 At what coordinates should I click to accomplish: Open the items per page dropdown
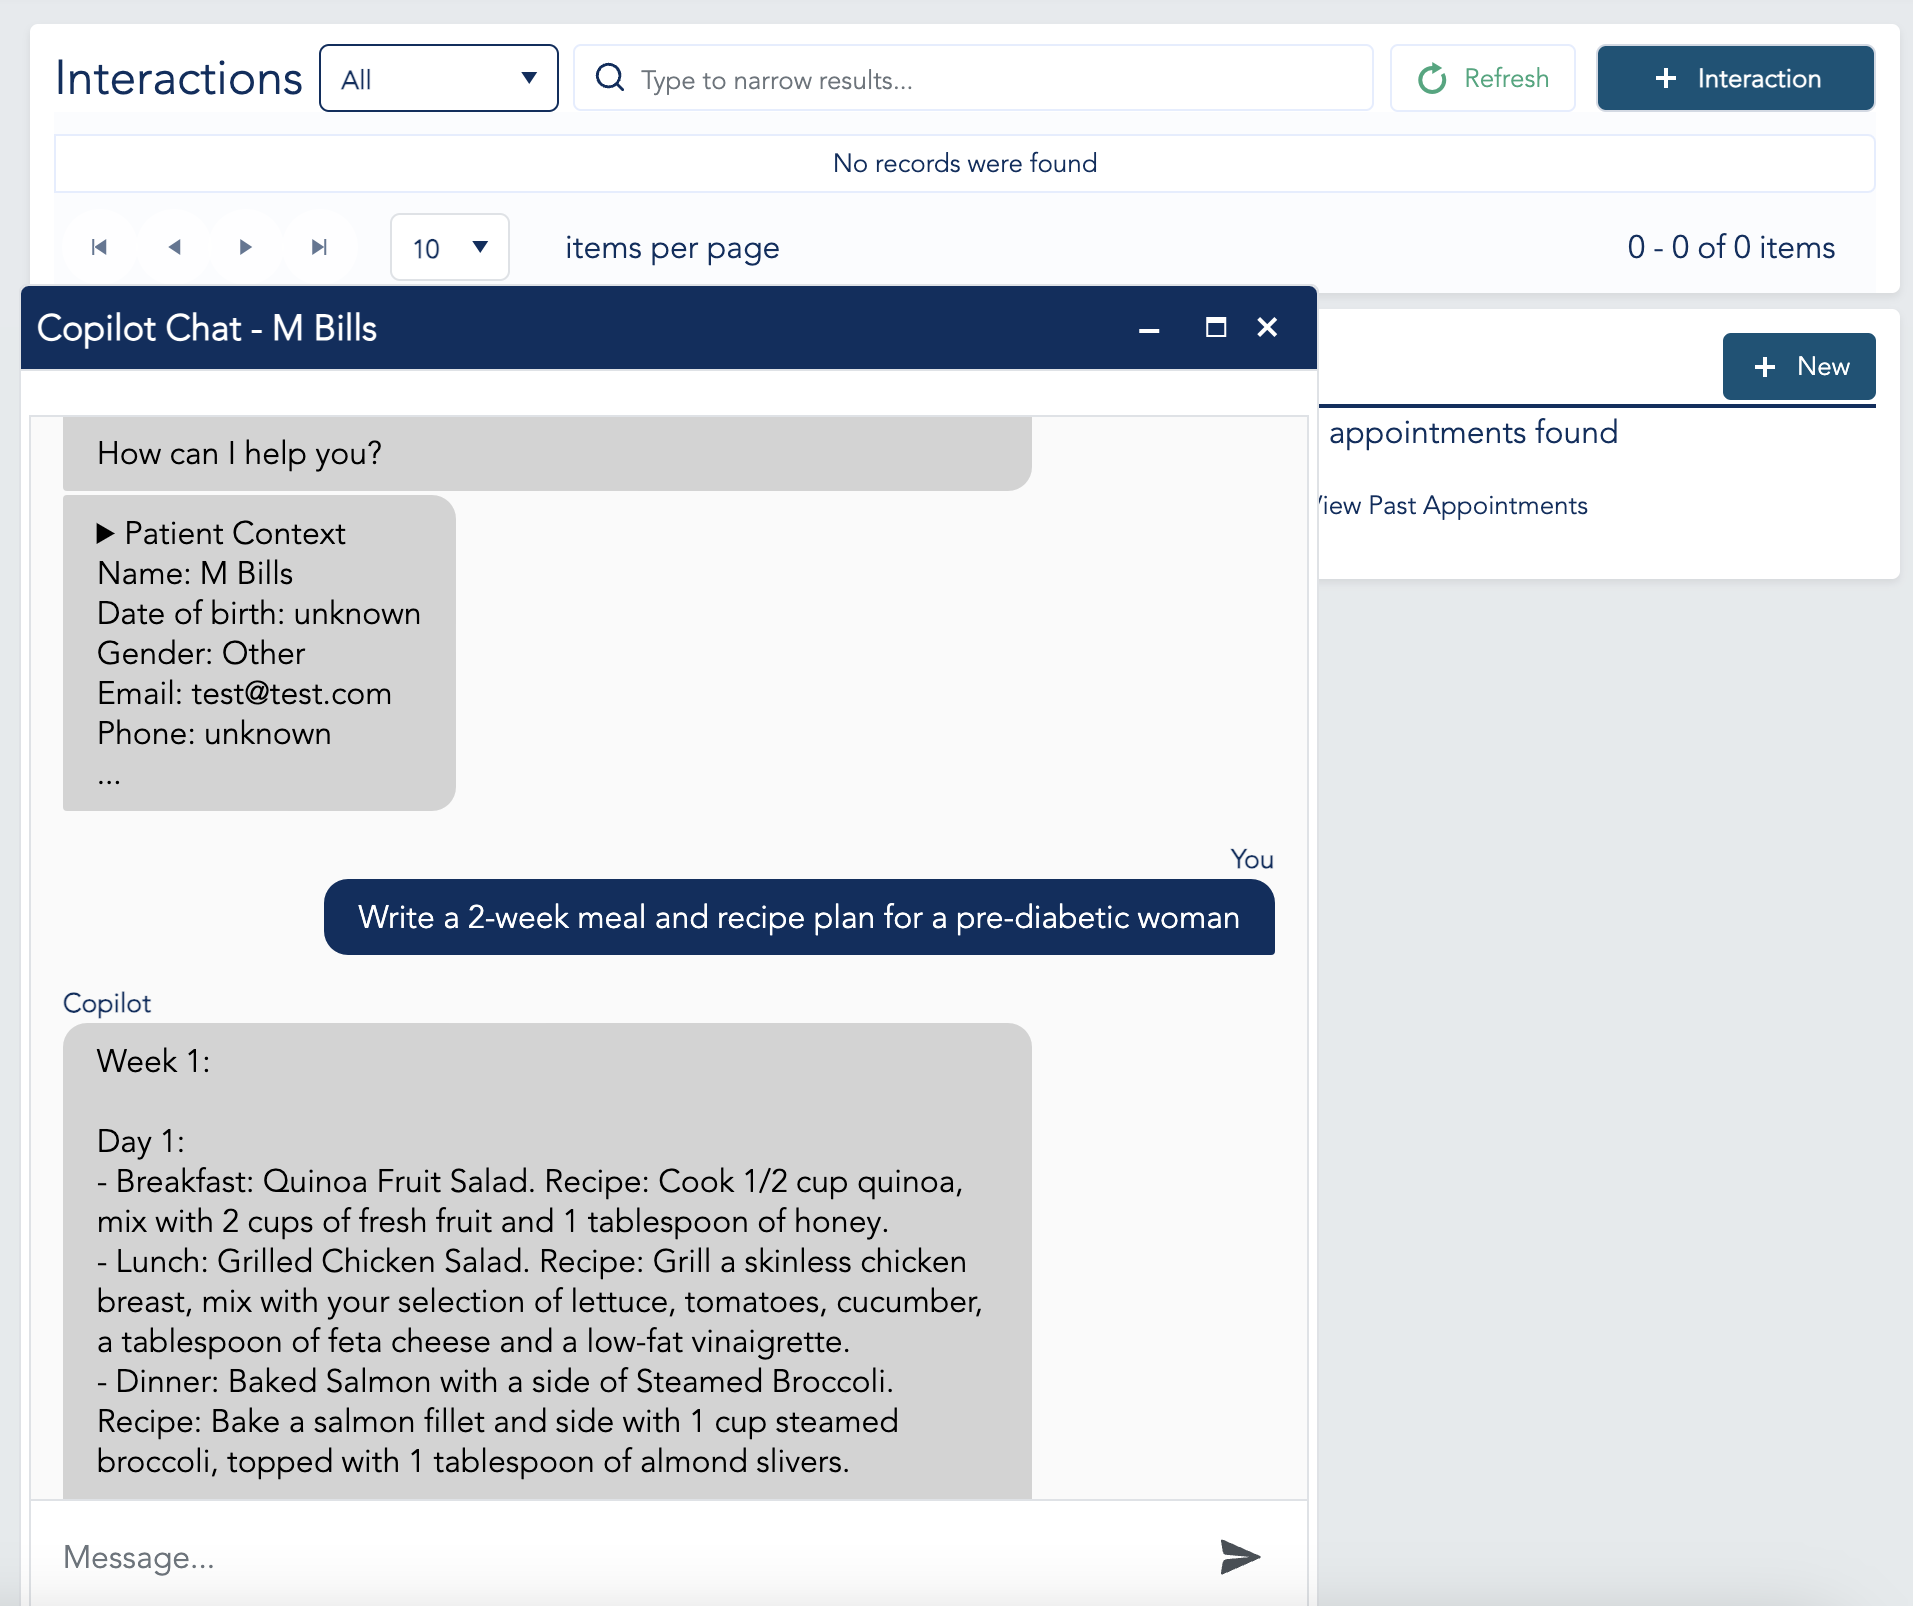click(449, 247)
